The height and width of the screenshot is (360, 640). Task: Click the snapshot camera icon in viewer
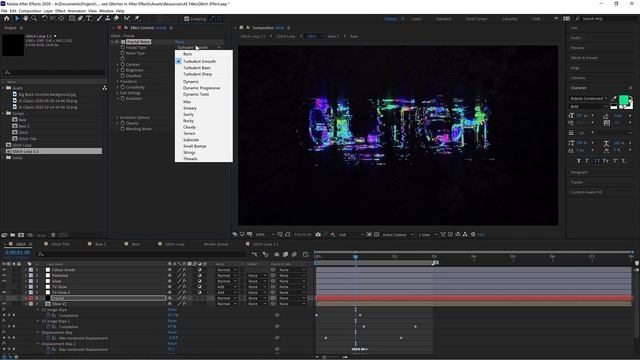[318, 235]
